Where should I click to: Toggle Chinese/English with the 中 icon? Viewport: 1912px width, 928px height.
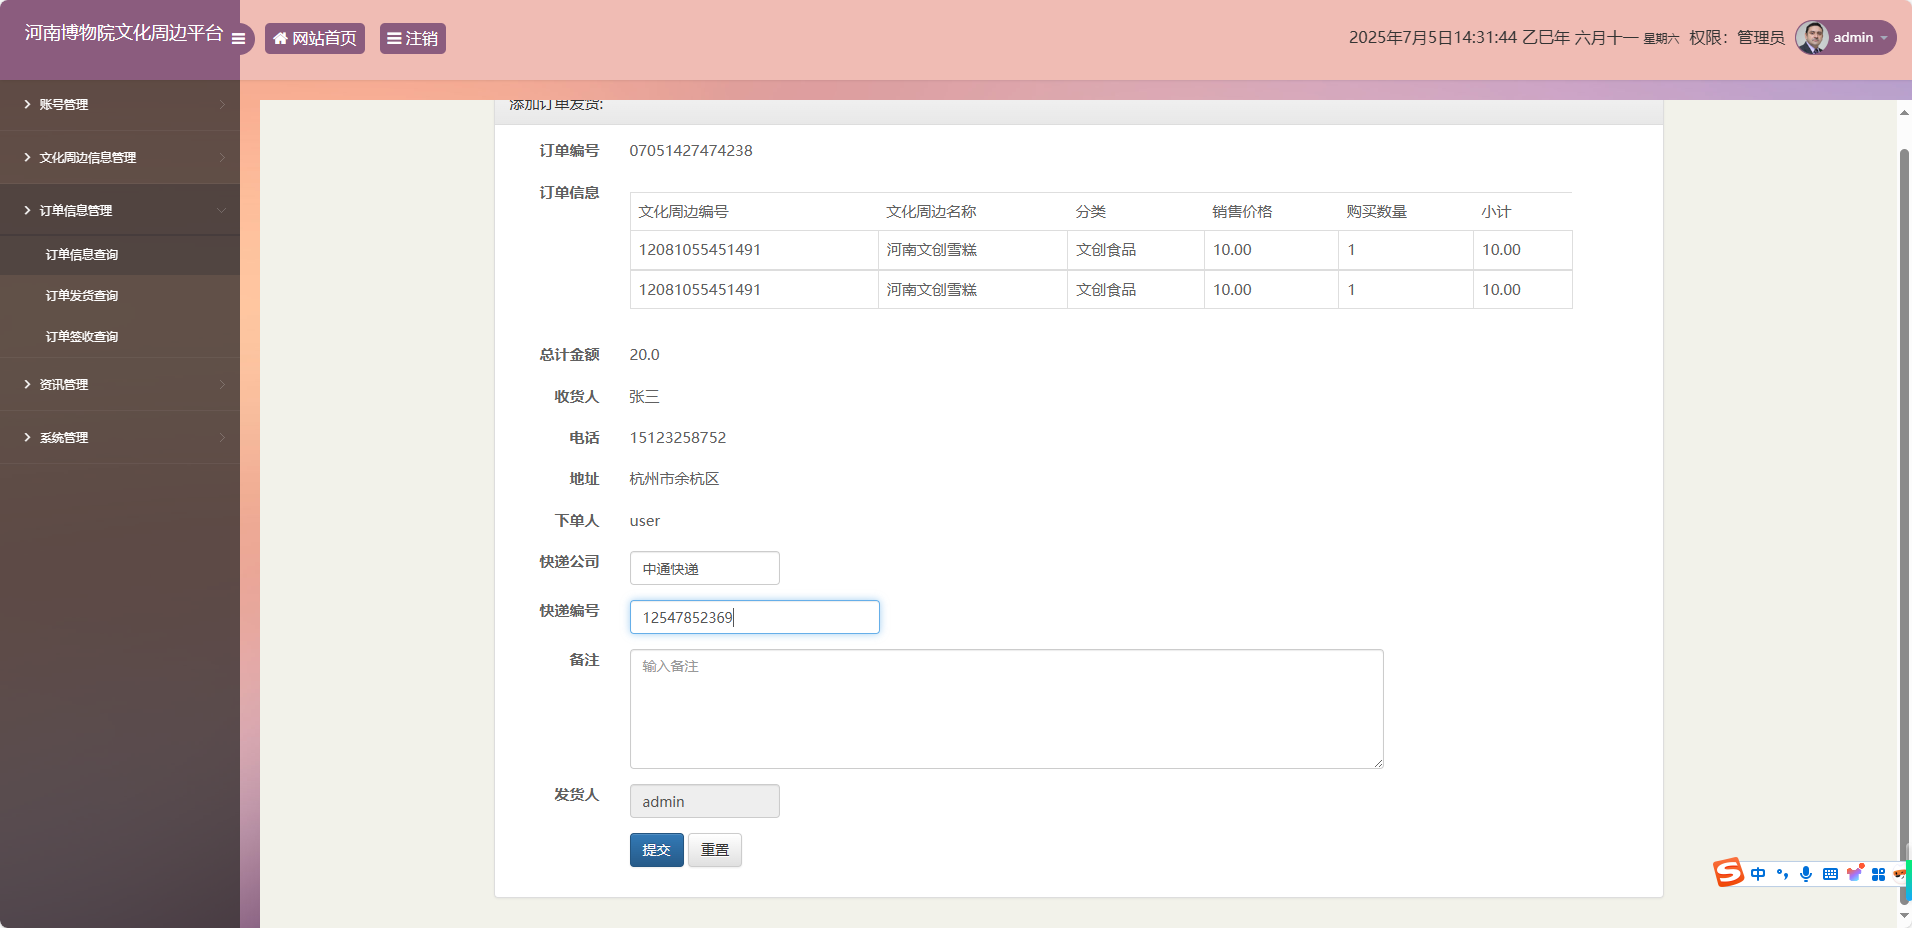coord(1758,873)
